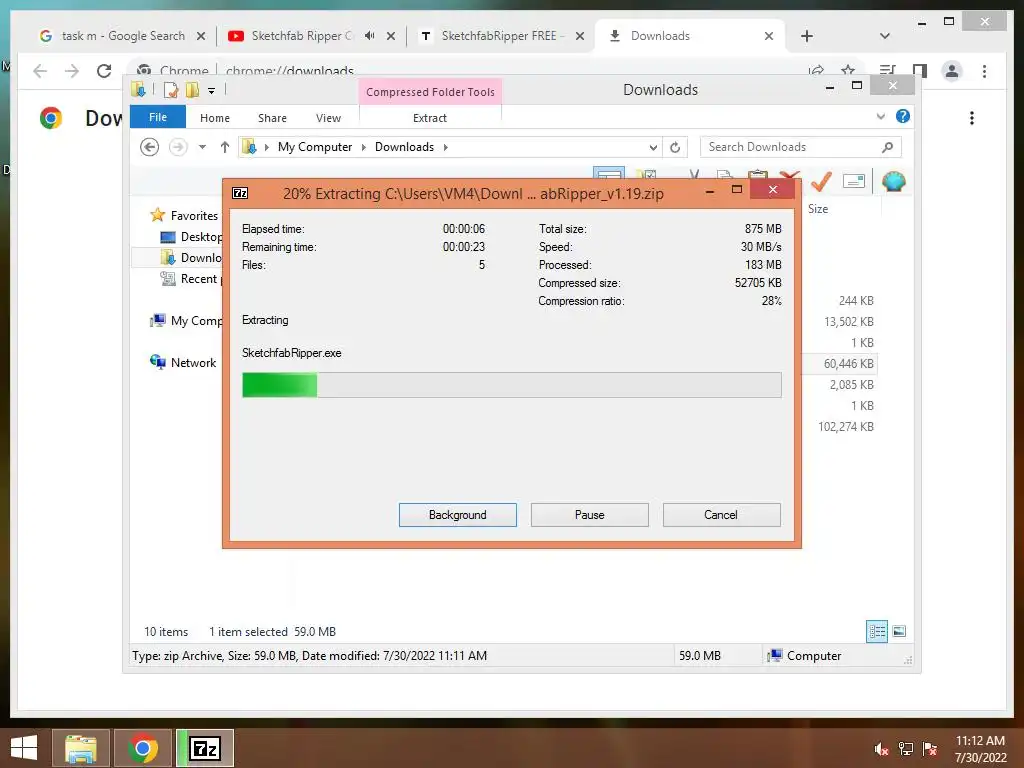Click the Properties quick access toolbar icon
1024x768 pixels.
[170, 89]
